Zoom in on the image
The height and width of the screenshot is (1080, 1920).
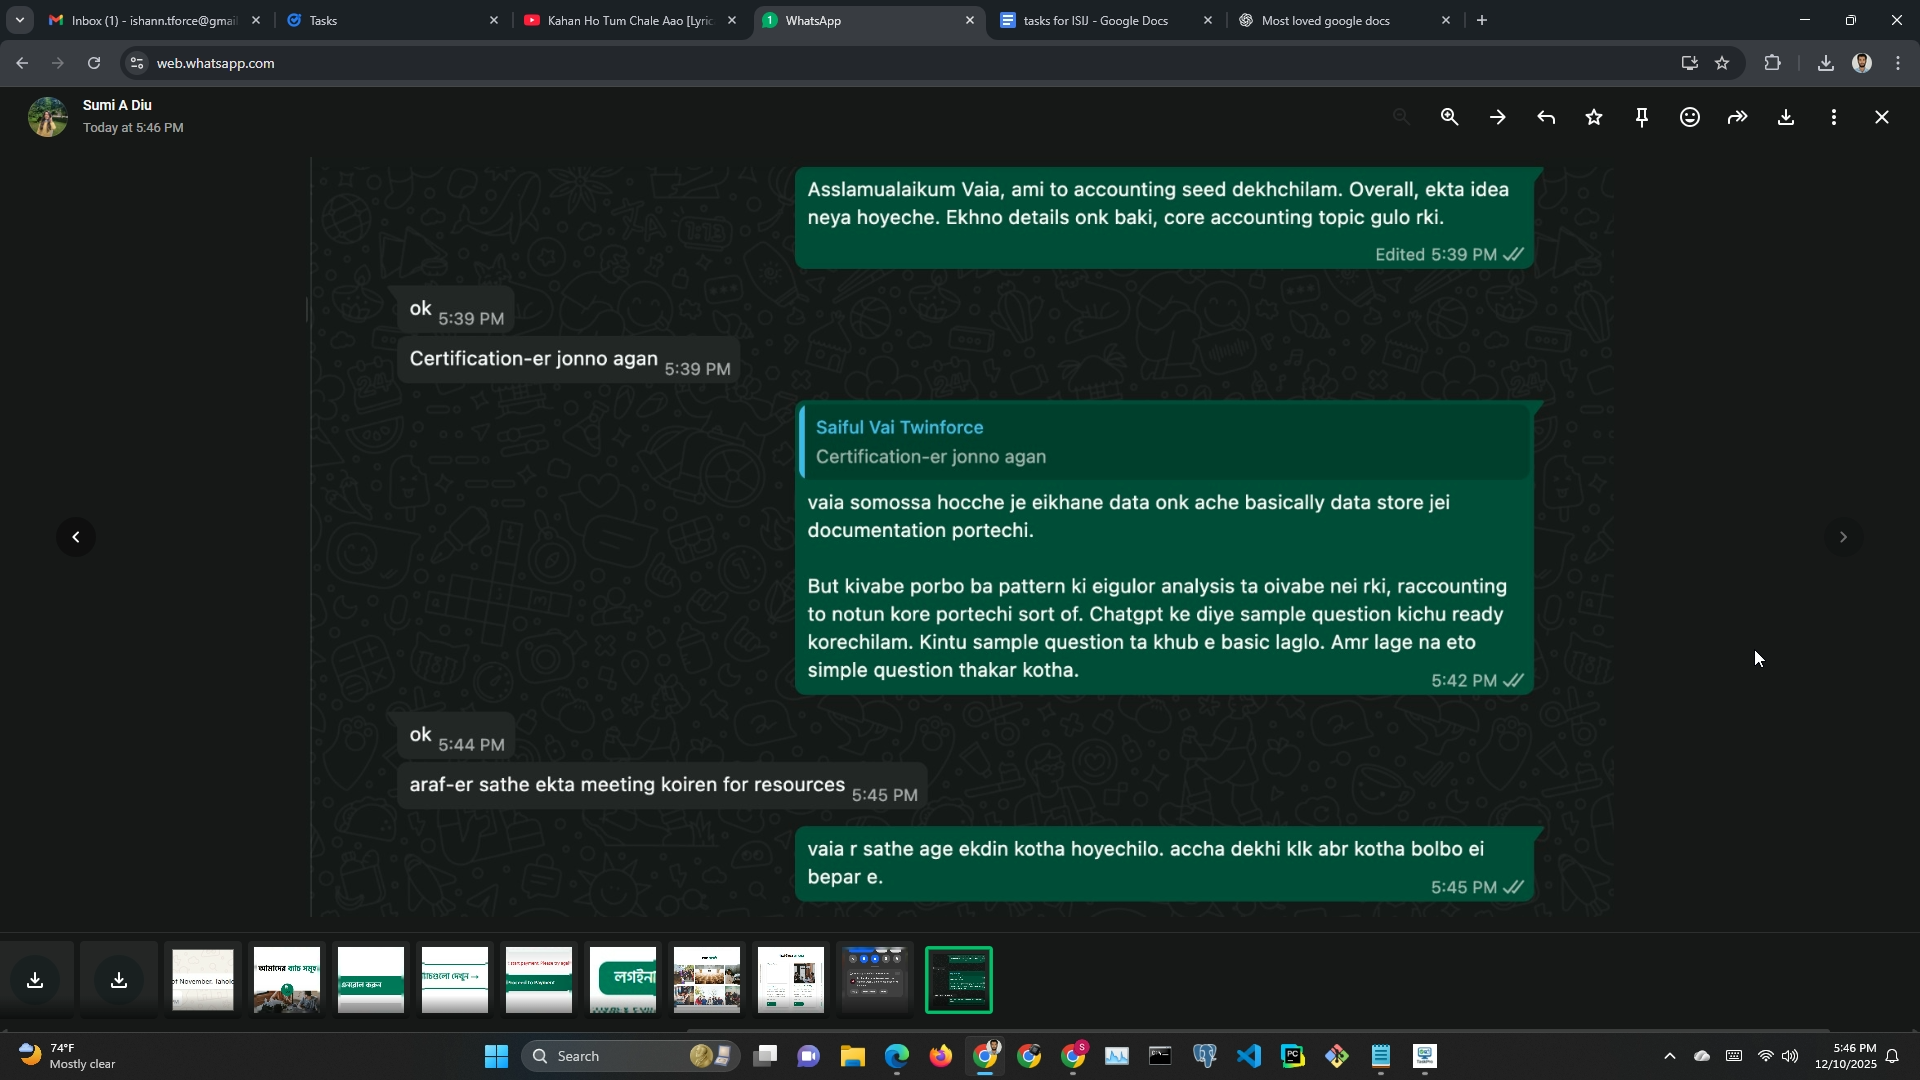(1449, 117)
